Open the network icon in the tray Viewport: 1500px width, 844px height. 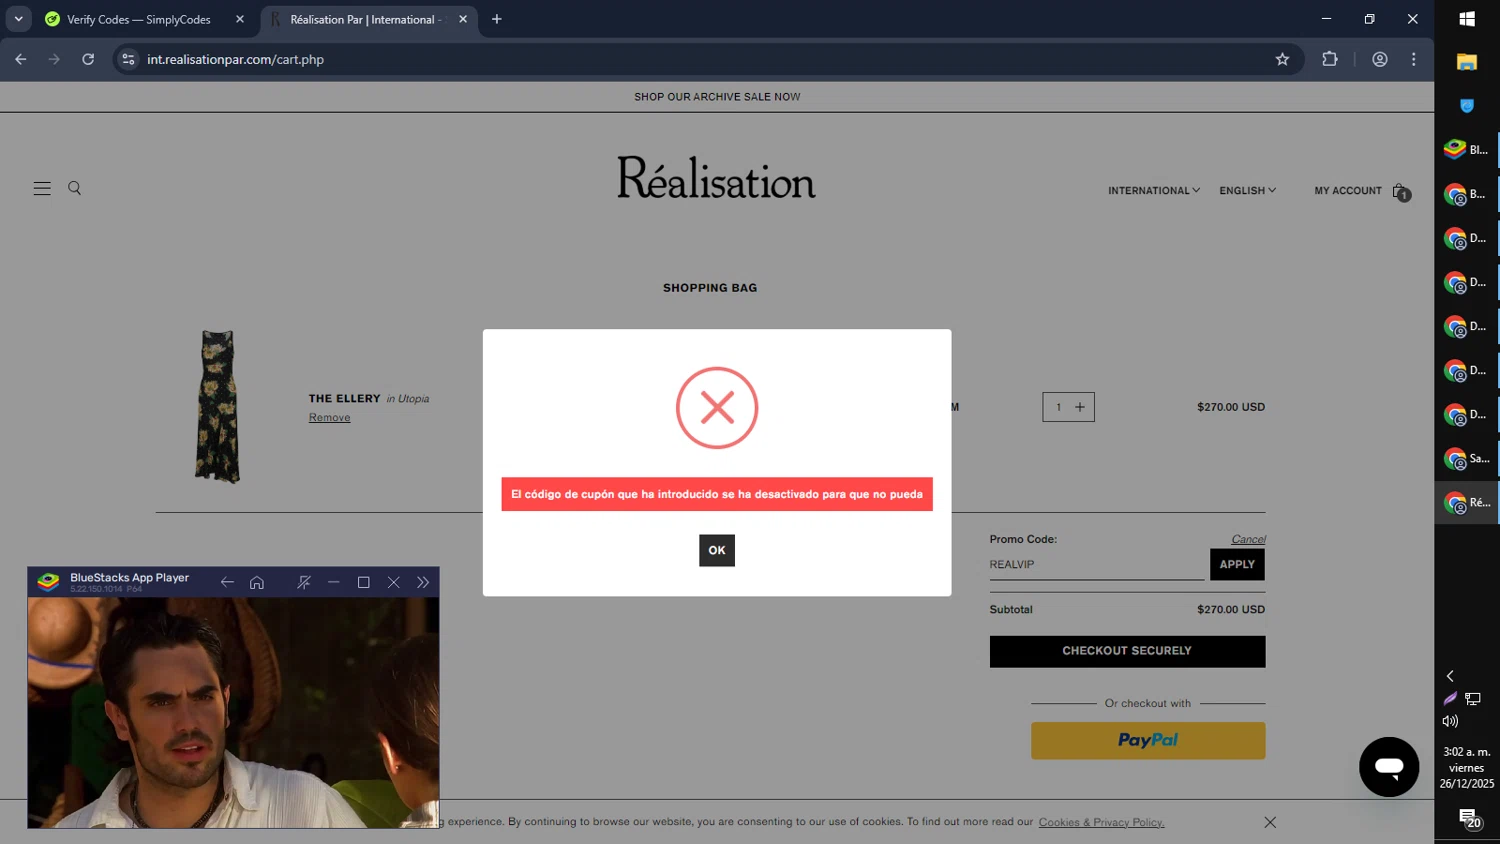coord(1473,699)
